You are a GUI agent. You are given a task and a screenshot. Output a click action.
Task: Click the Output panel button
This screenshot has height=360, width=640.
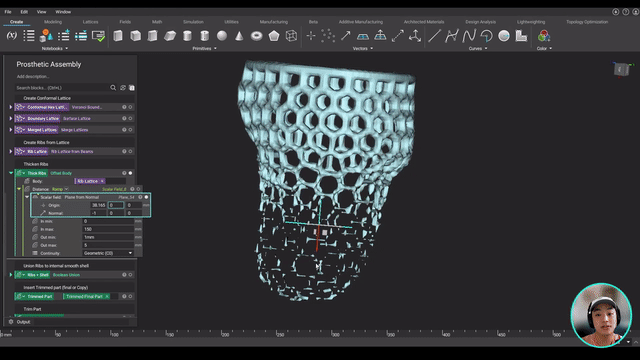[x=23, y=322]
